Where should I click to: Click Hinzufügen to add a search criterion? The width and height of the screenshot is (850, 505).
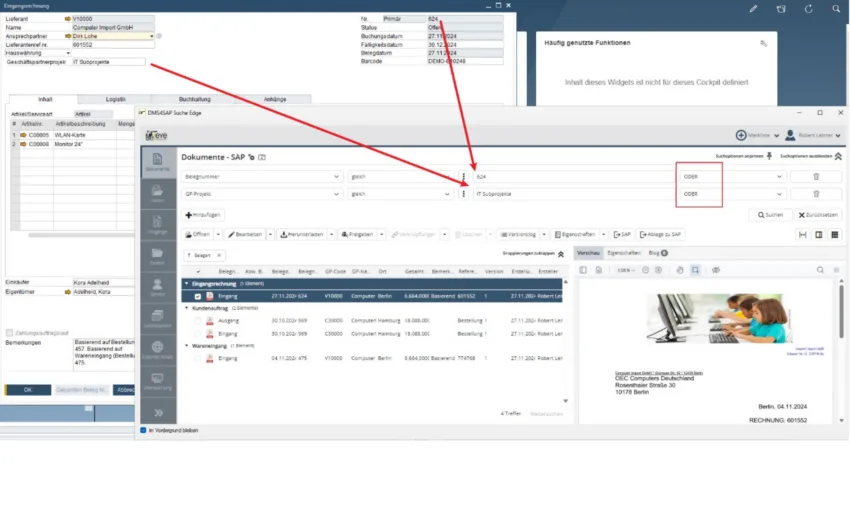(x=203, y=215)
